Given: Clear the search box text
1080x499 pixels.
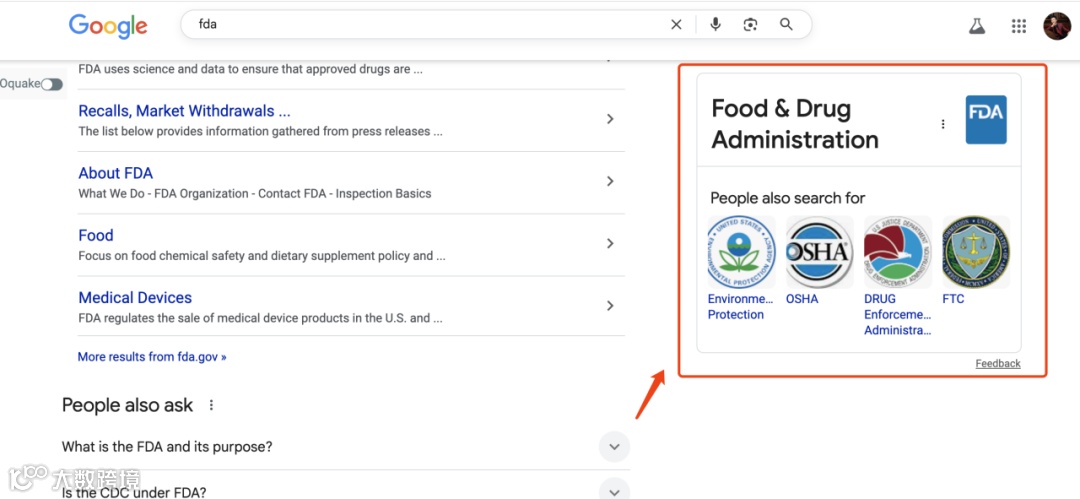Looking at the screenshot, I should click(676, 25).
